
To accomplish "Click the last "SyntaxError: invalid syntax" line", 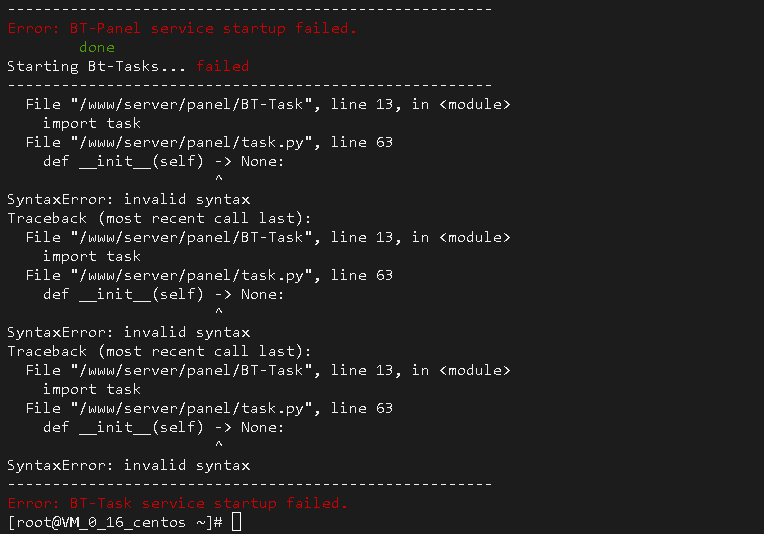I will click(129, 465).
